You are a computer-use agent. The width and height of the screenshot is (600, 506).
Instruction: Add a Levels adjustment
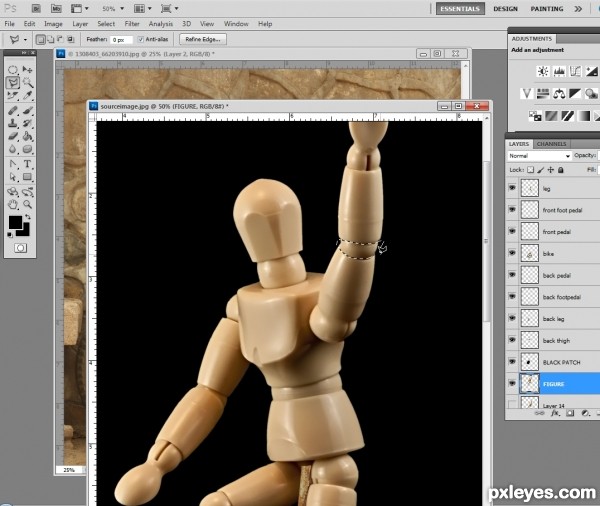click(x=559, y=71)
